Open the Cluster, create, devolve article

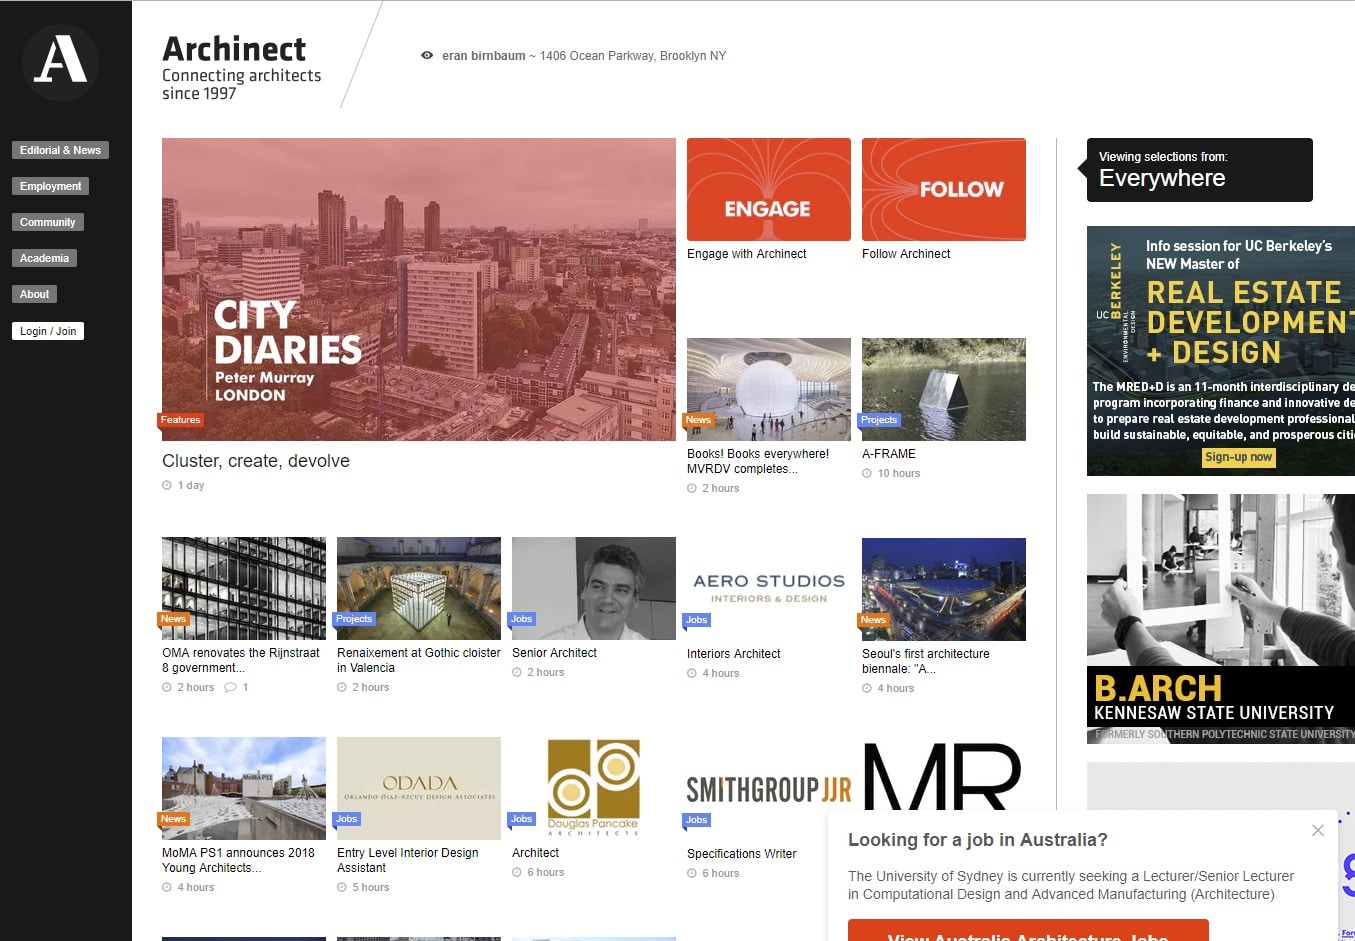point(256,461)
